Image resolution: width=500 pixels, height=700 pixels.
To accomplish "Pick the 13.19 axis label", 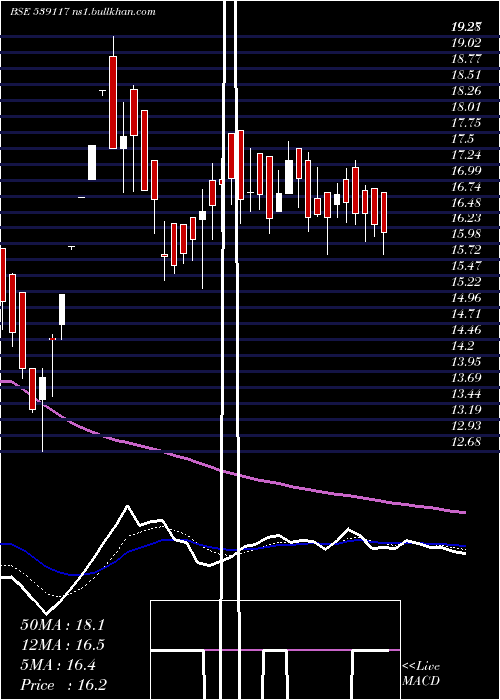I will [x=466, y=410].
